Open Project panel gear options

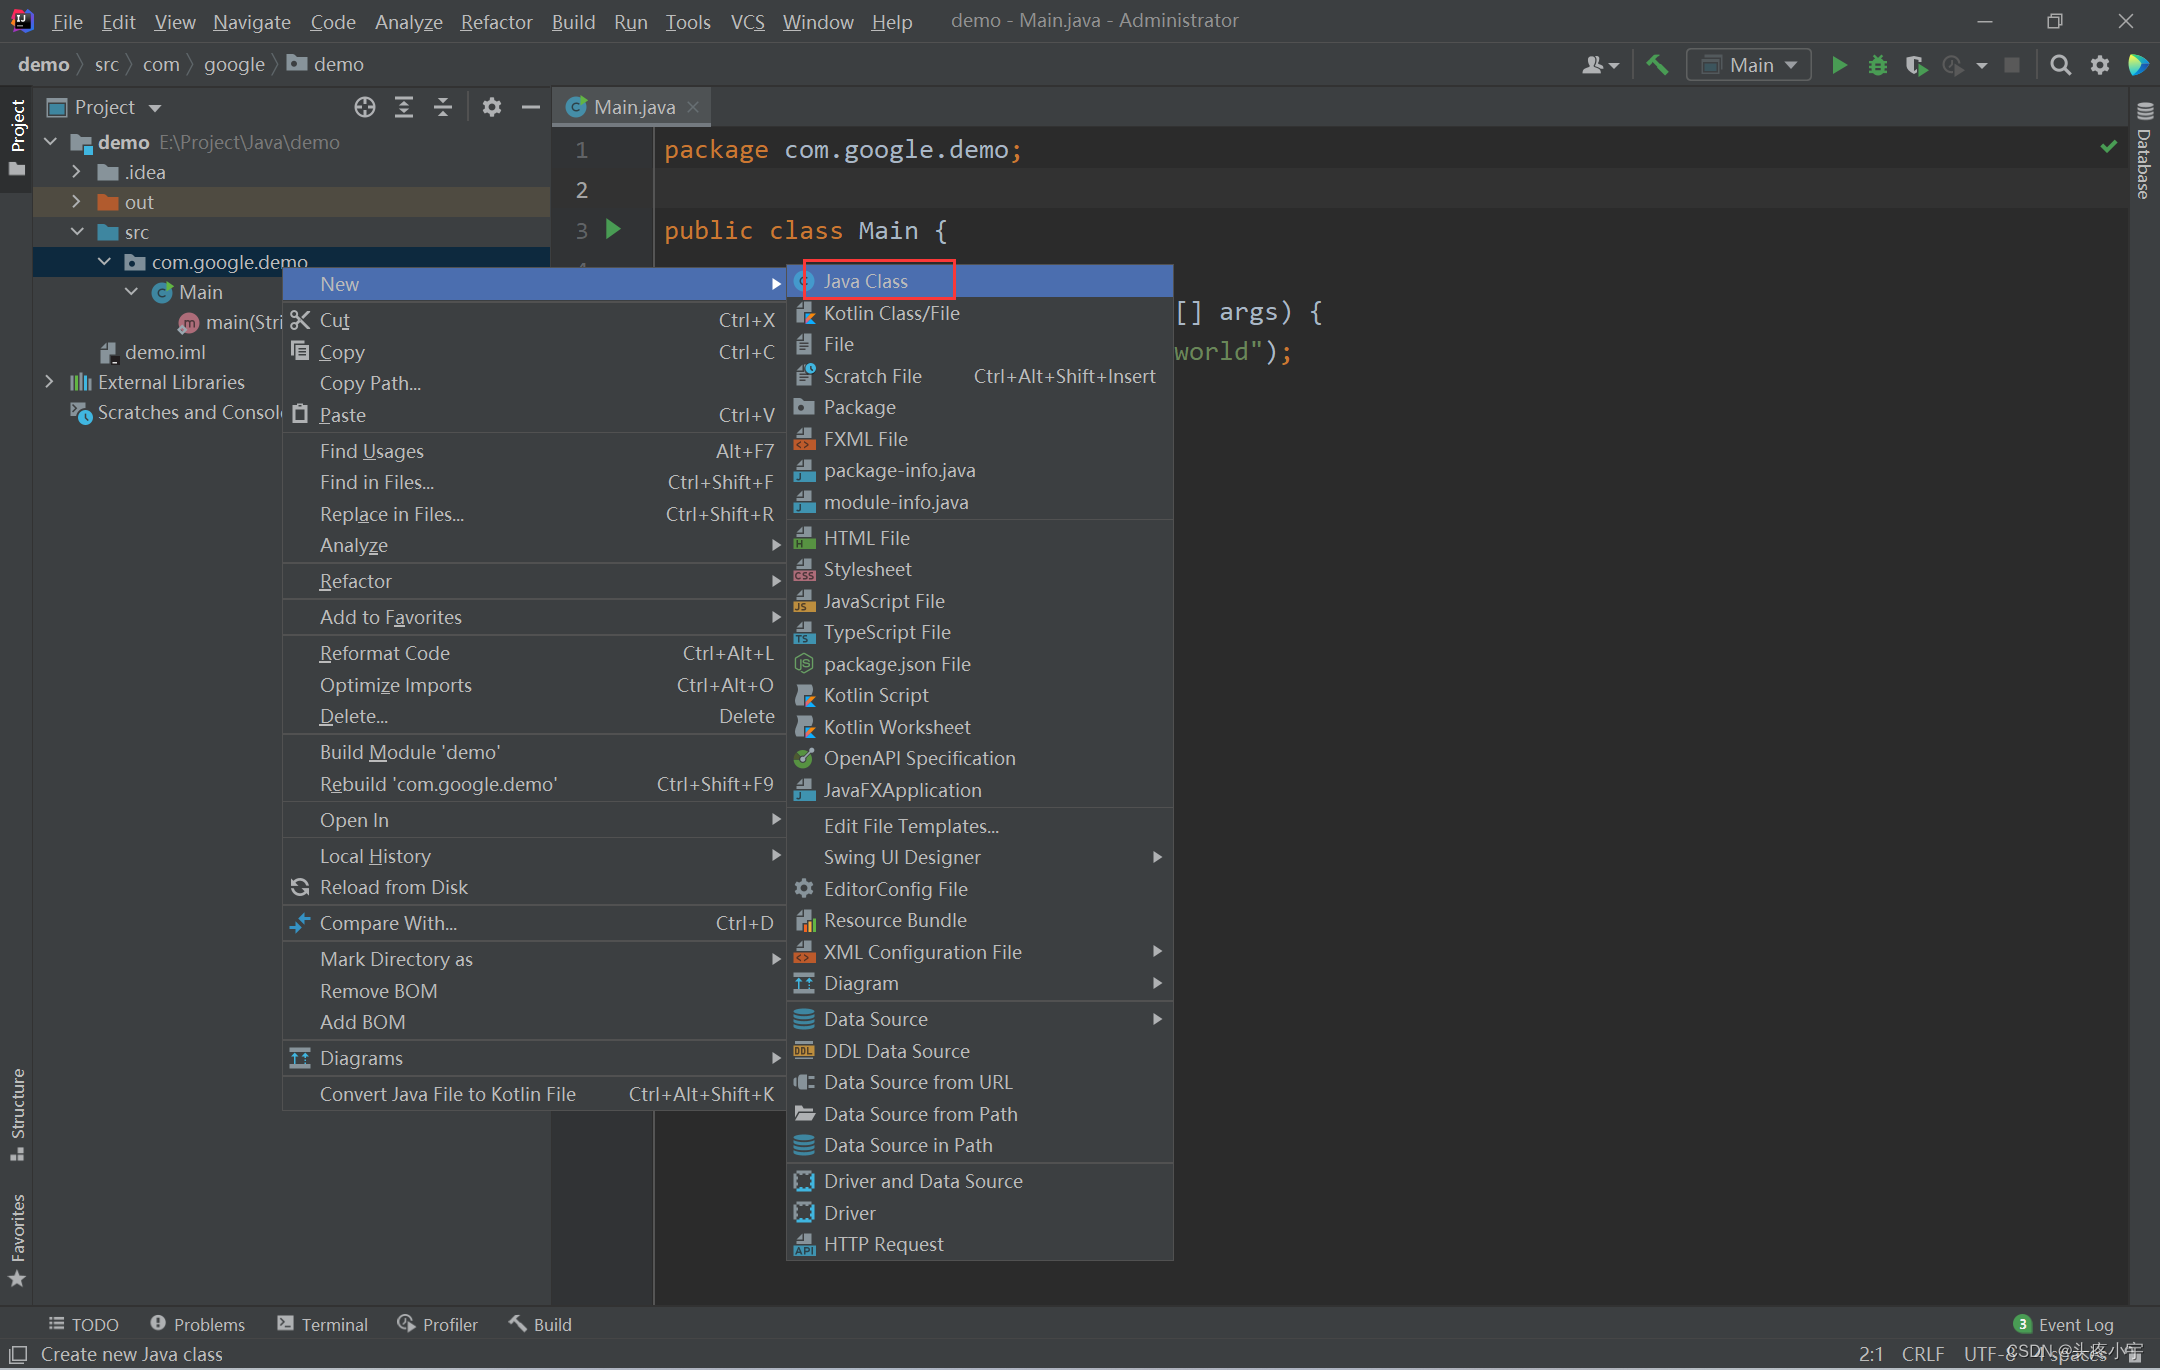(x=491, y=107)
